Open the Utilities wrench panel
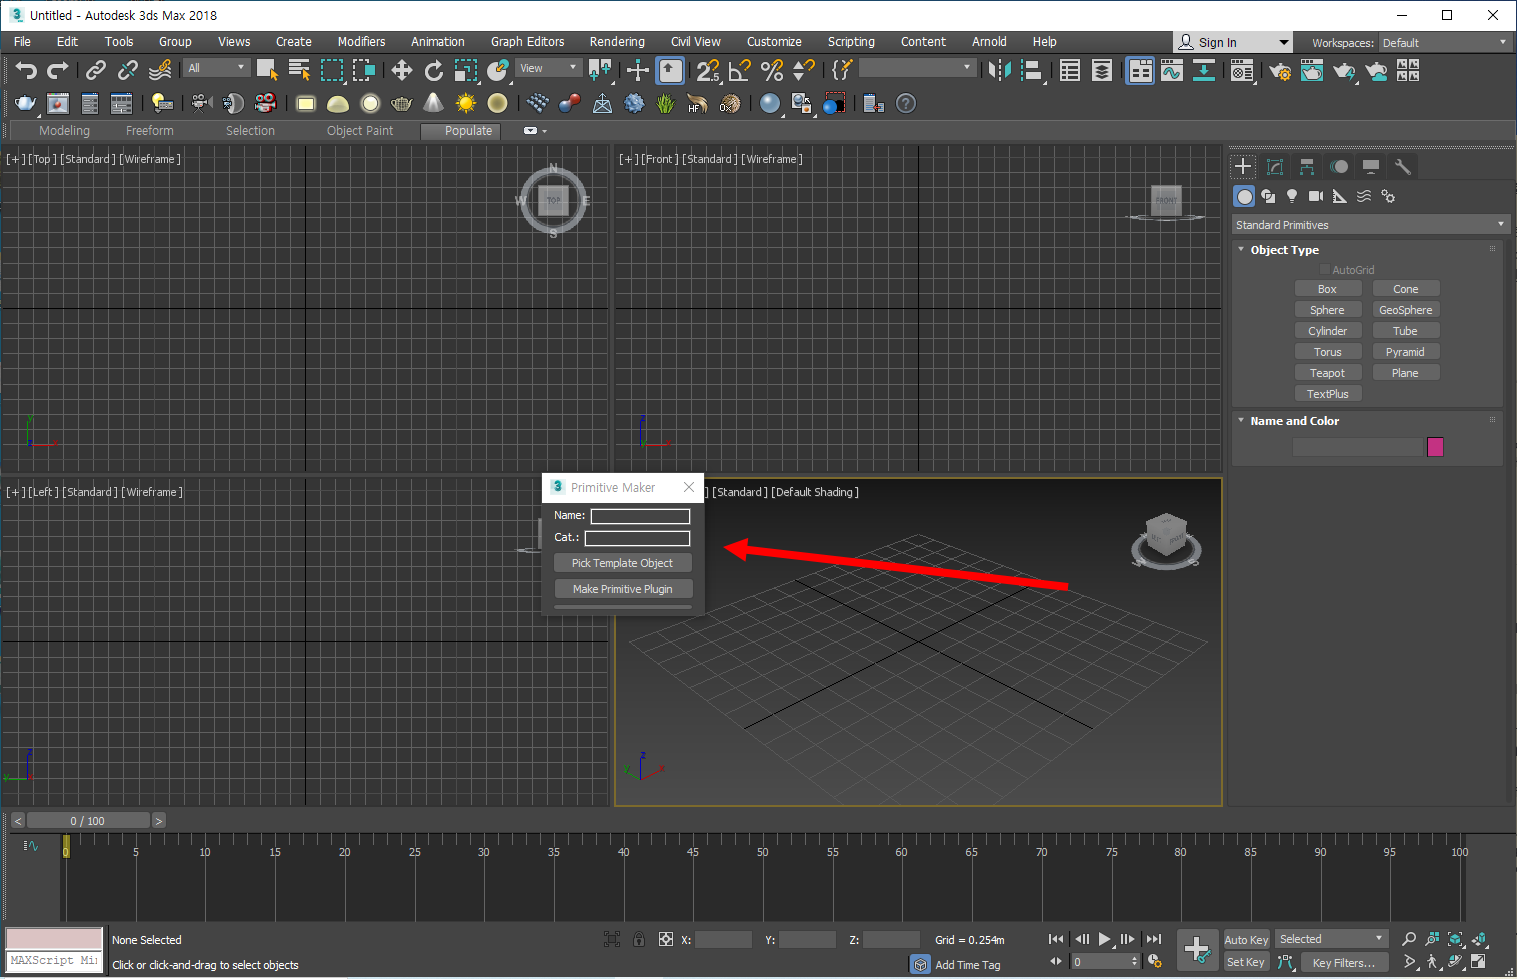1517x979 pixels. (x=1403, y=167)
